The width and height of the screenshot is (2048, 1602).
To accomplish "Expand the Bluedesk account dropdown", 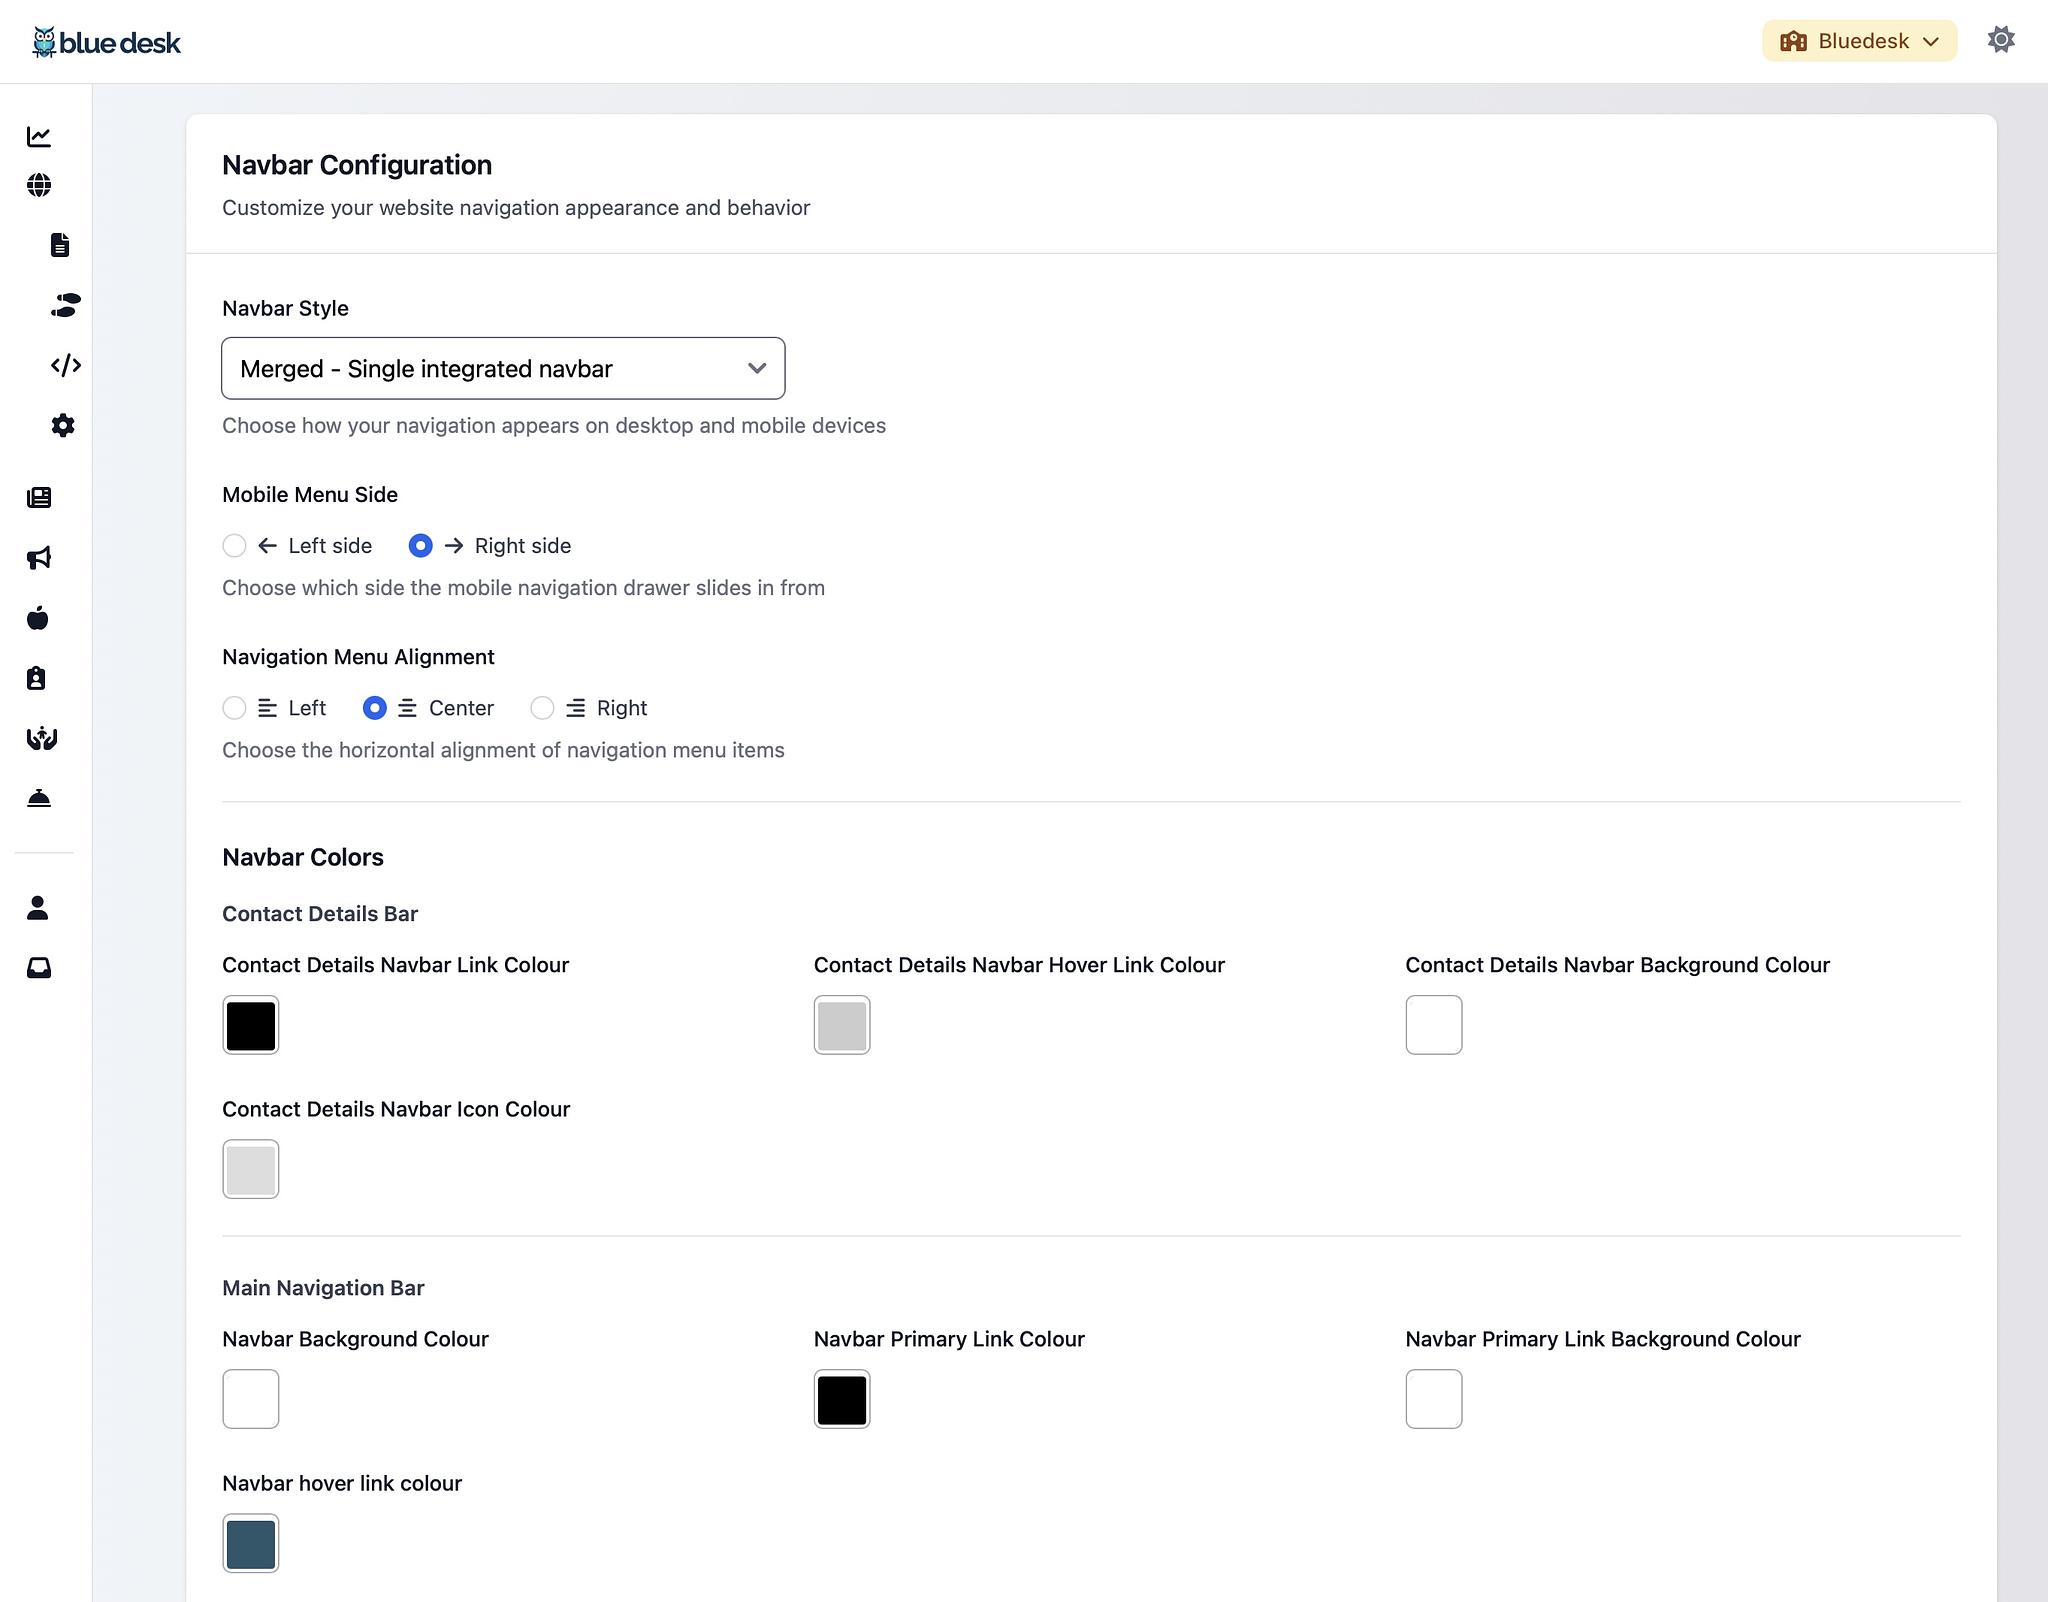I will point(1859,41).
